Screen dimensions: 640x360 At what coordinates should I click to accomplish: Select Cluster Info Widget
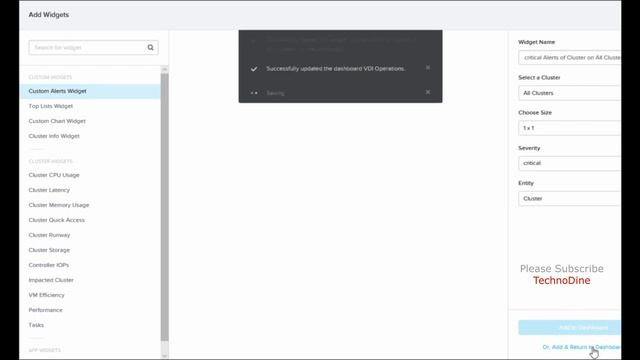(x=54, y=136)
